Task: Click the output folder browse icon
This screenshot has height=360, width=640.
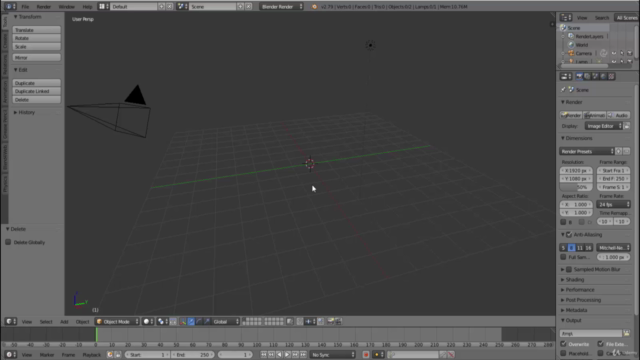Action: (627, 333)
